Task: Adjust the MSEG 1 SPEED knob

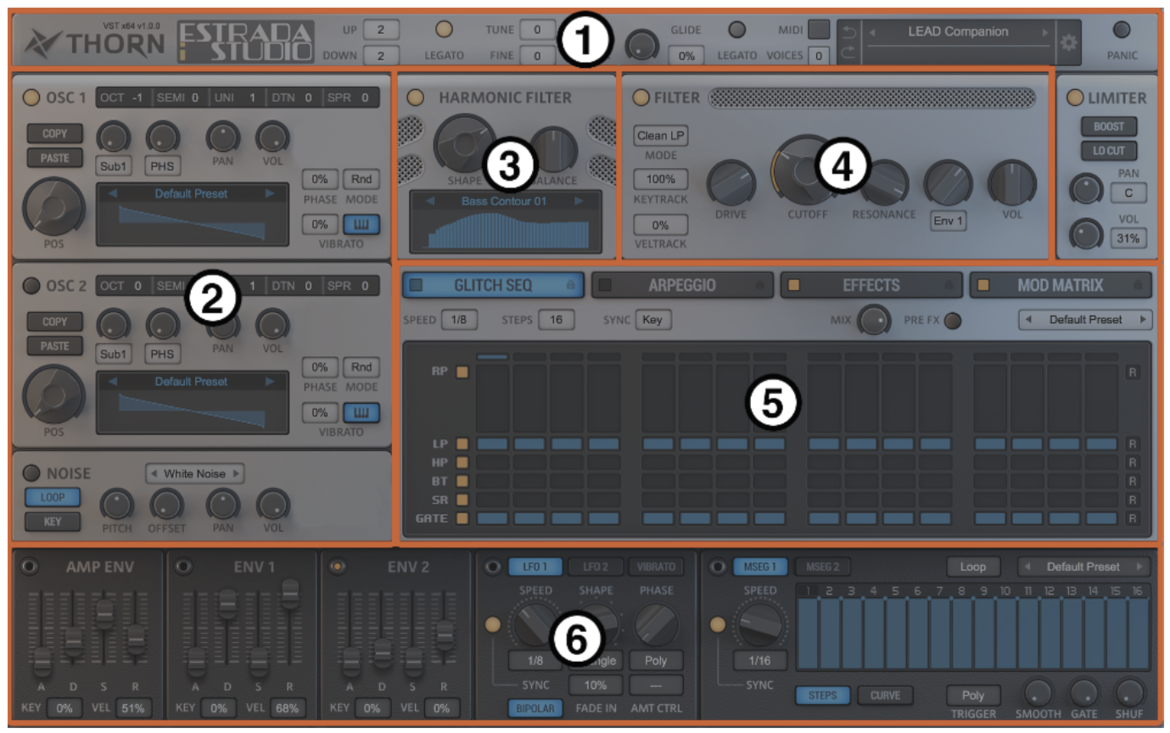Action: tap(760, 624)
